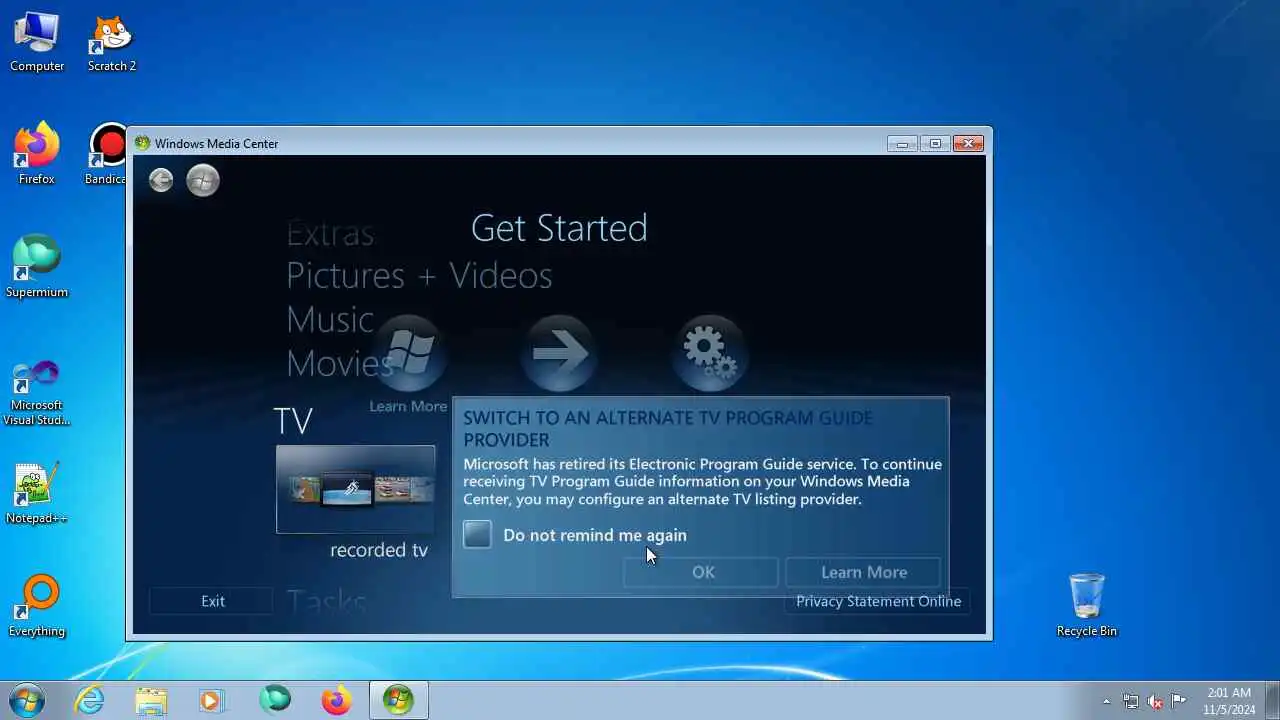Click Learn More in the dialog
The image size is (1280, 720).
tap(864, 572)
